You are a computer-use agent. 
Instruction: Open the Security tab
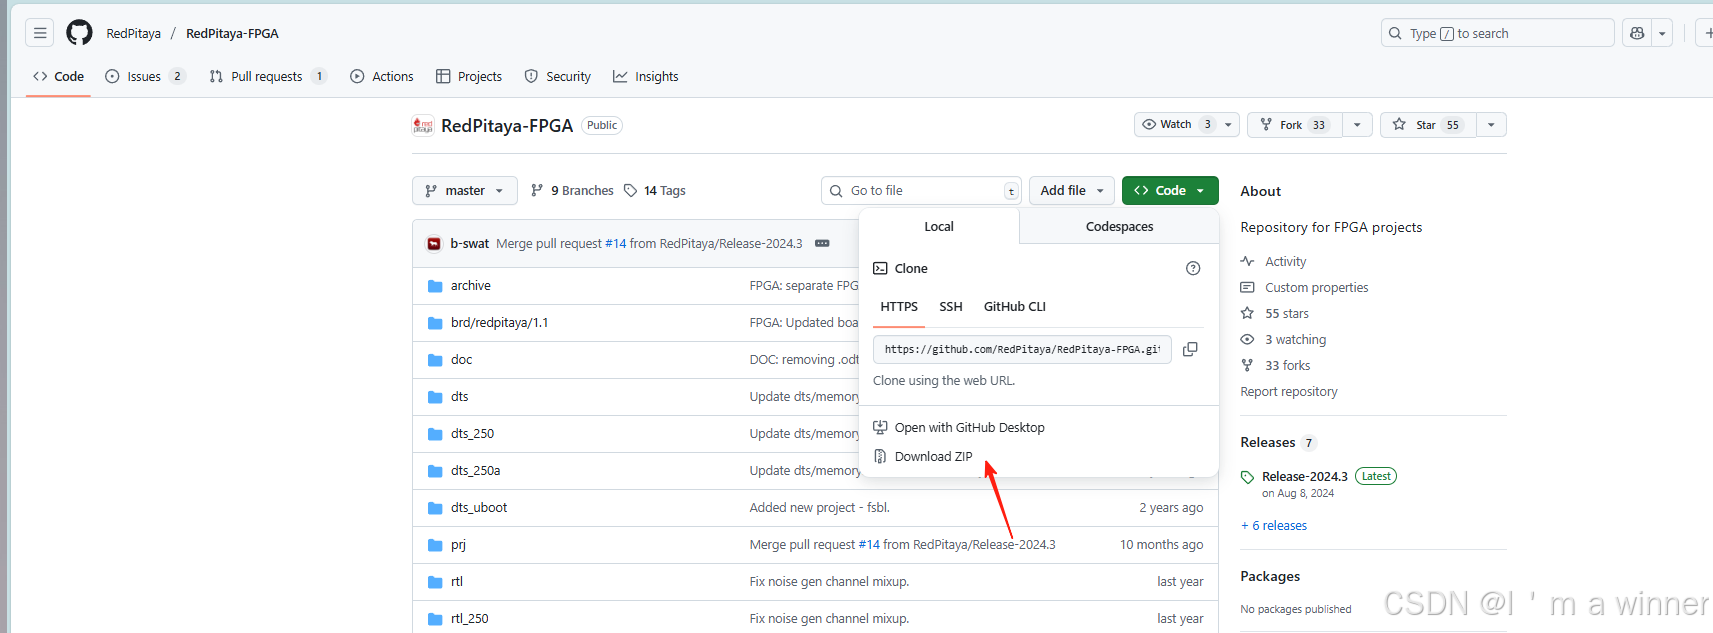(557, 76)
